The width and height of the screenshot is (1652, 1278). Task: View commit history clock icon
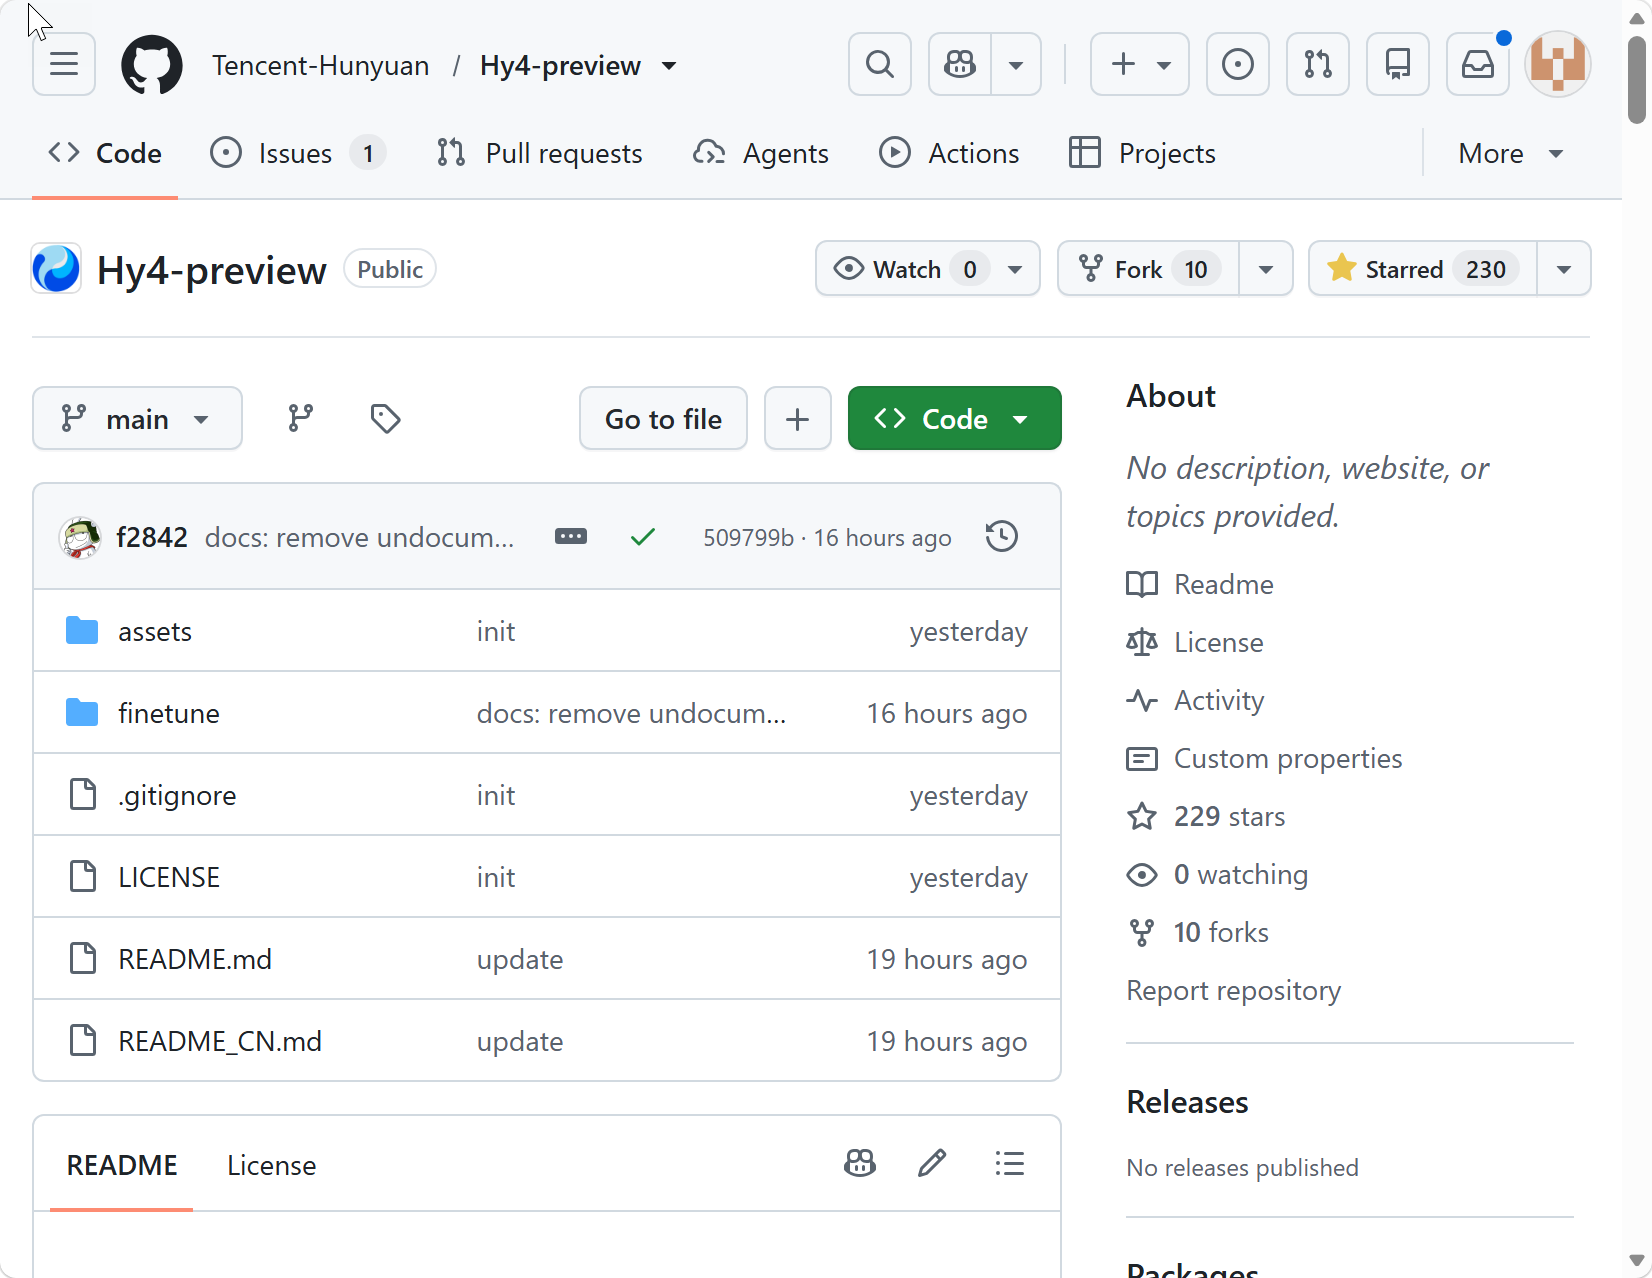pos(1002,537)
